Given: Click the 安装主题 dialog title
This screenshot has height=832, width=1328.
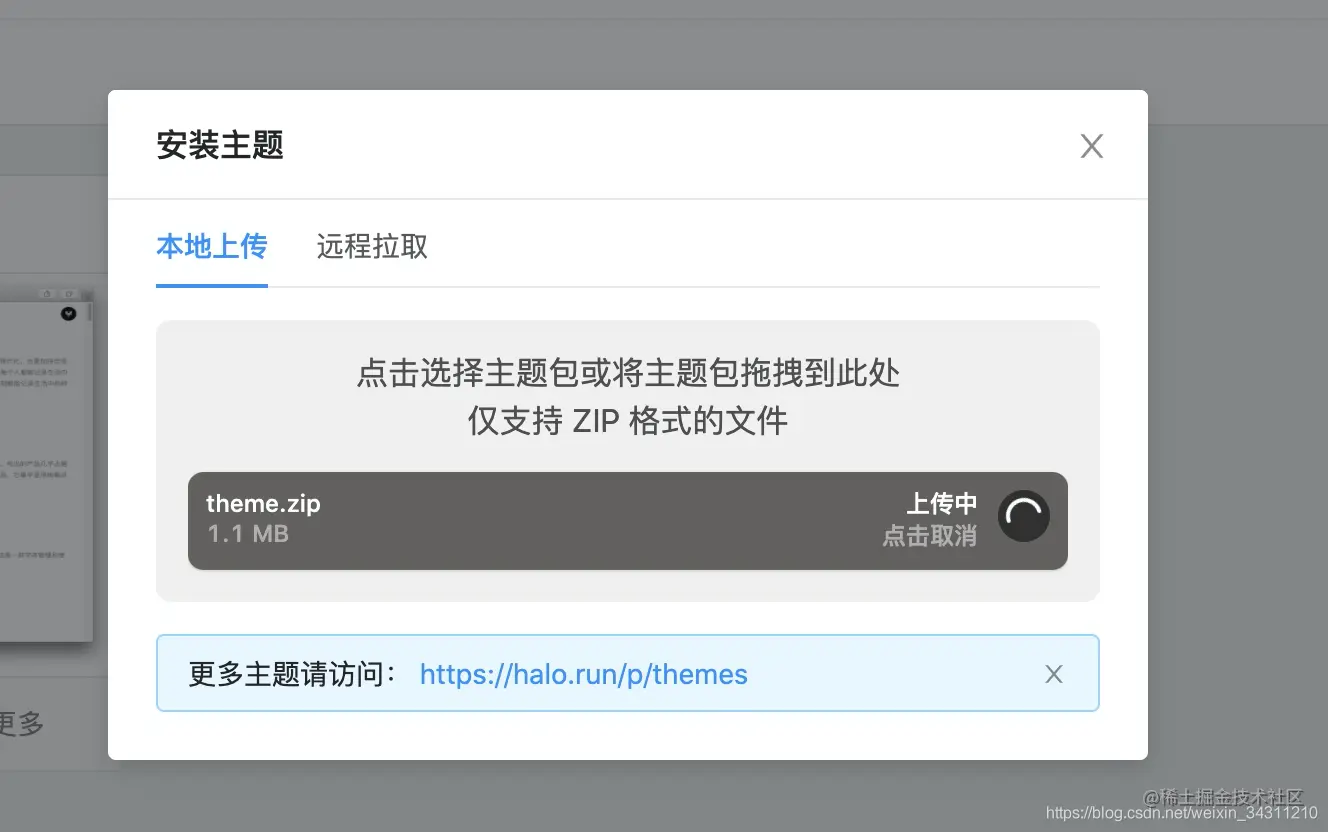Looking at the screenshot, I should [220, 146].
